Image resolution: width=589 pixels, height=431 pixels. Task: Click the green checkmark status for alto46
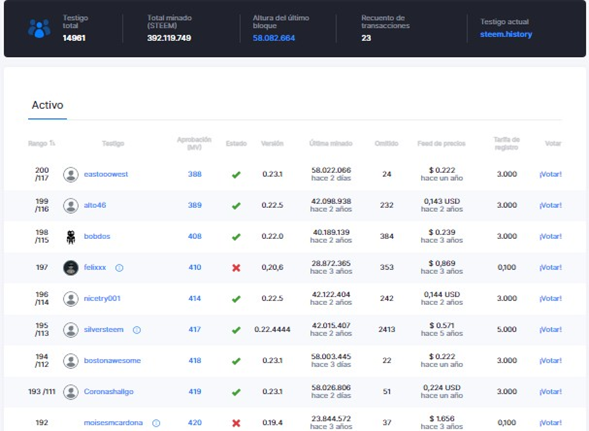click(236, 206)
